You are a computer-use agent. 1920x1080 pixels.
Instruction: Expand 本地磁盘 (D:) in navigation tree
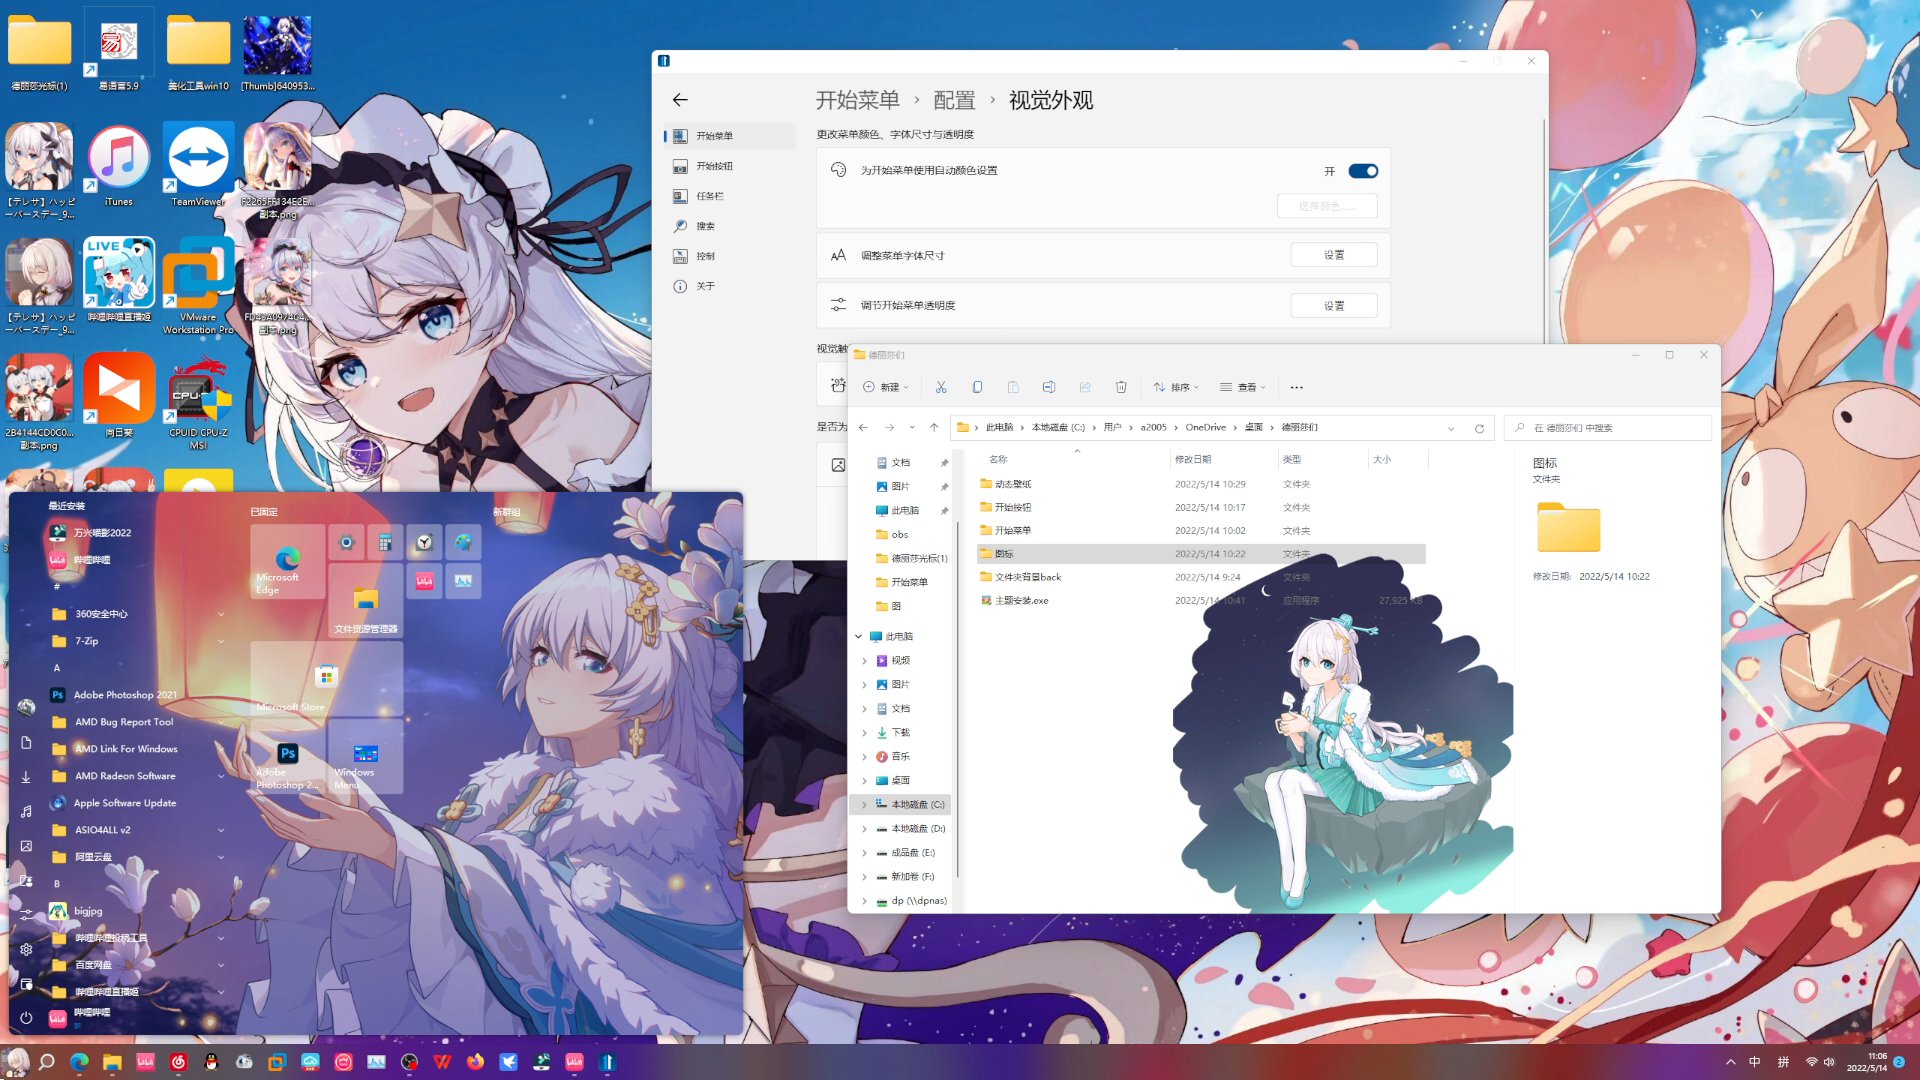click(x=865, y=829)
